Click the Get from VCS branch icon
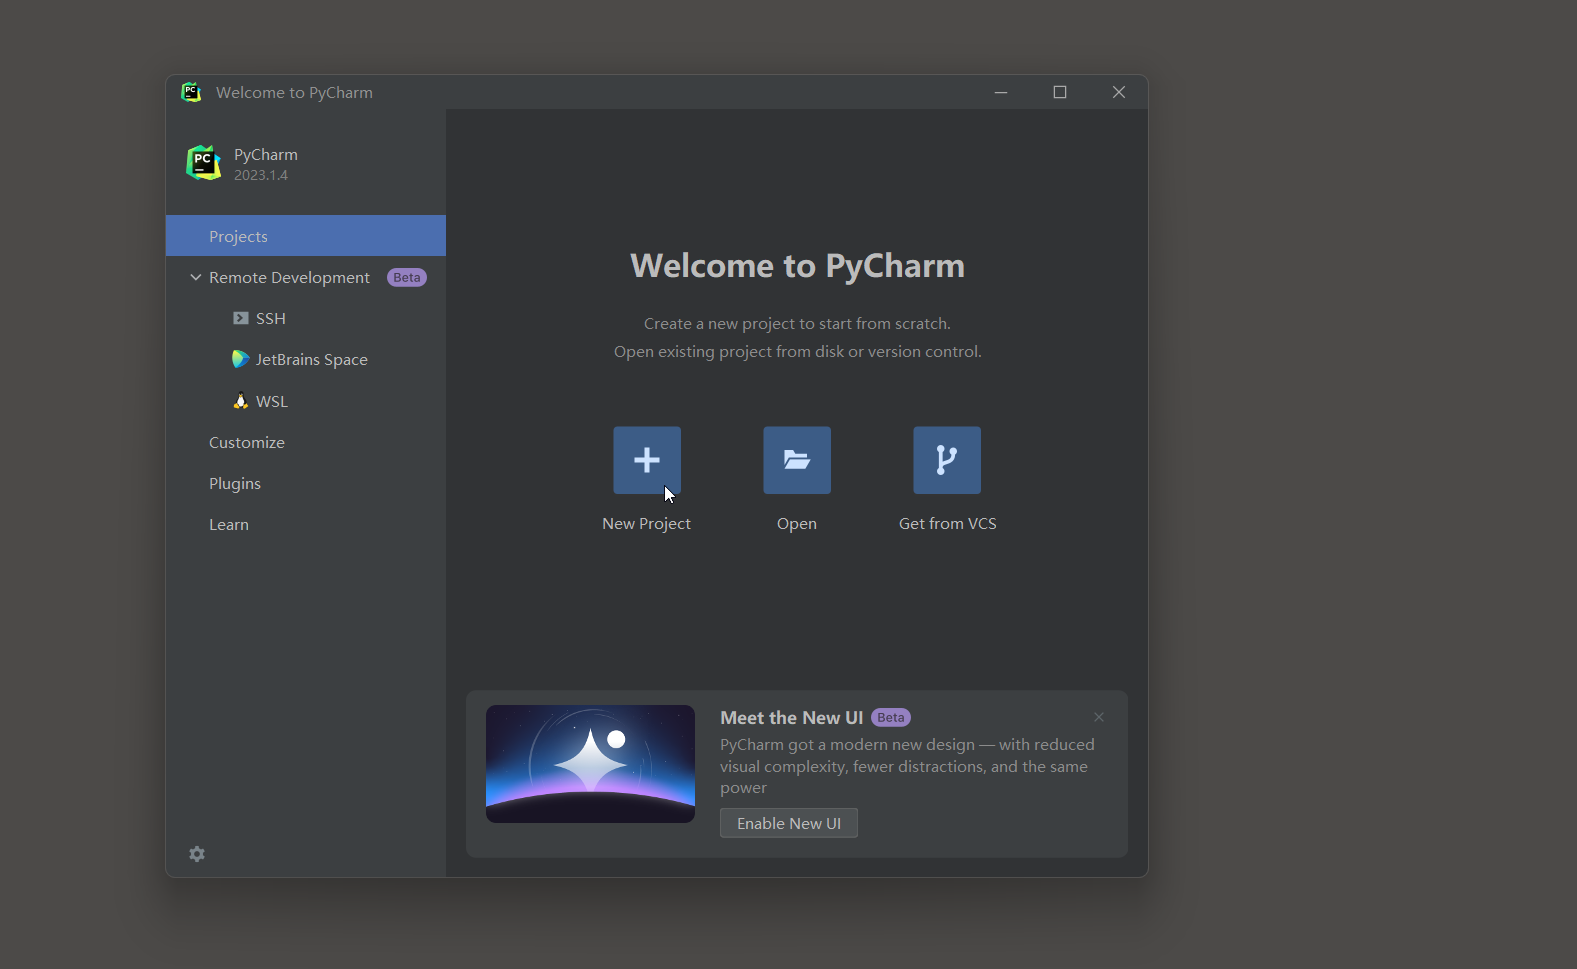1577x969 pixels. (x=947, y=460)
